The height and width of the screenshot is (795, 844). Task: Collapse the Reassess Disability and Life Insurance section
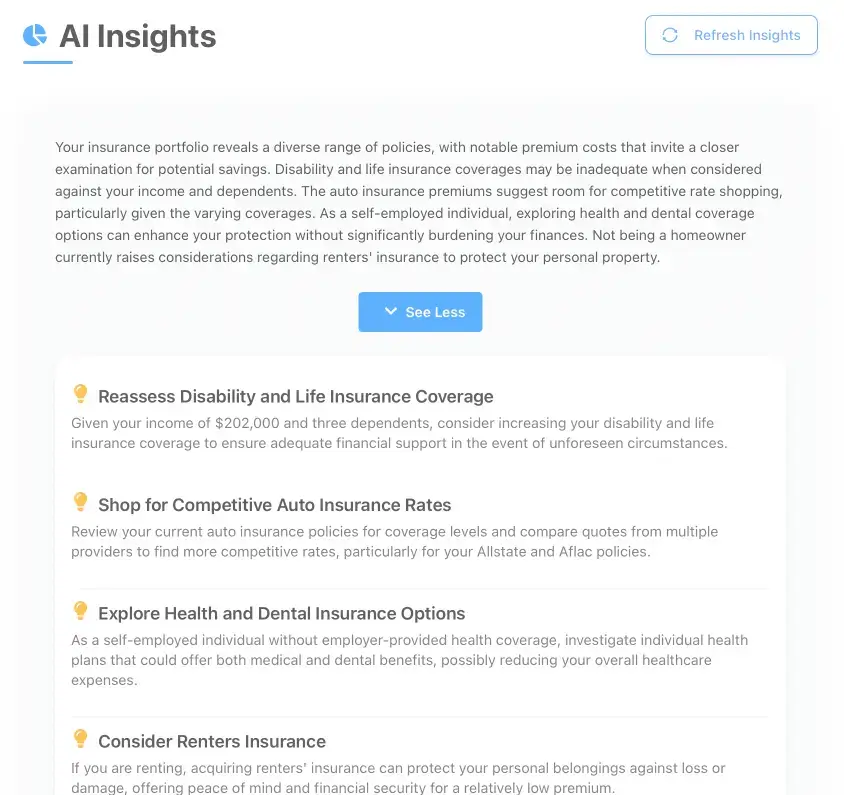tap(294, 396)
